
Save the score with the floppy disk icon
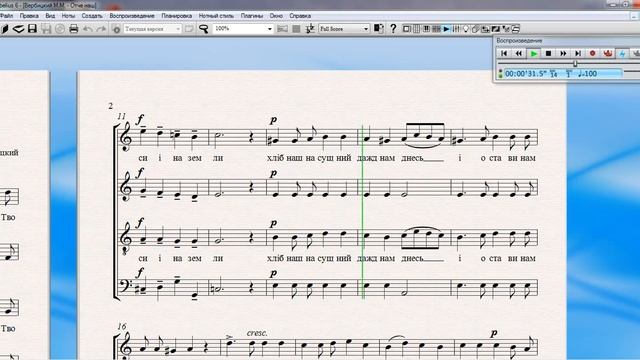[x=32, y=29]
